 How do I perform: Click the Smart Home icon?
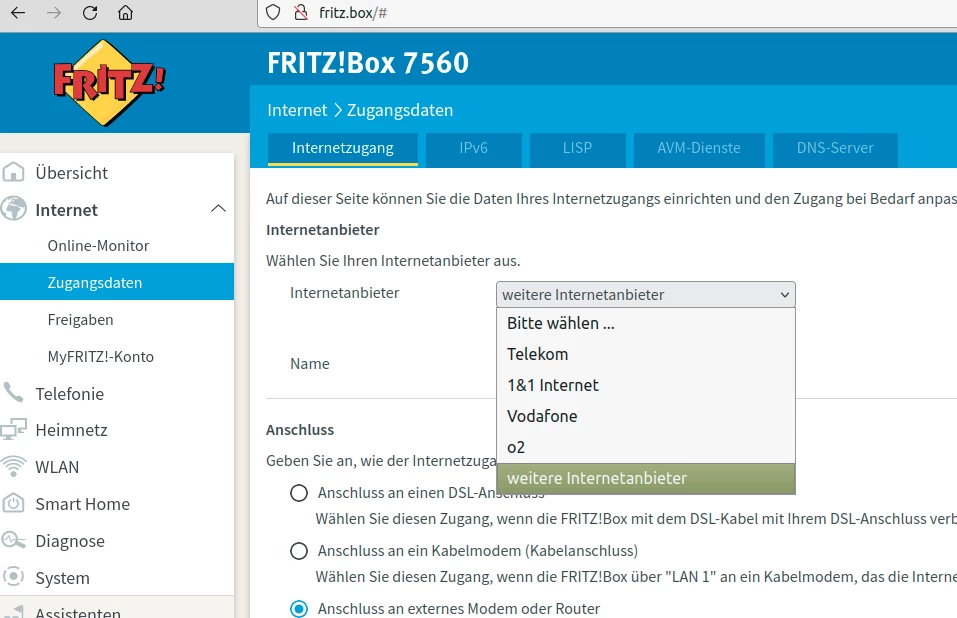tap(13, 504)
